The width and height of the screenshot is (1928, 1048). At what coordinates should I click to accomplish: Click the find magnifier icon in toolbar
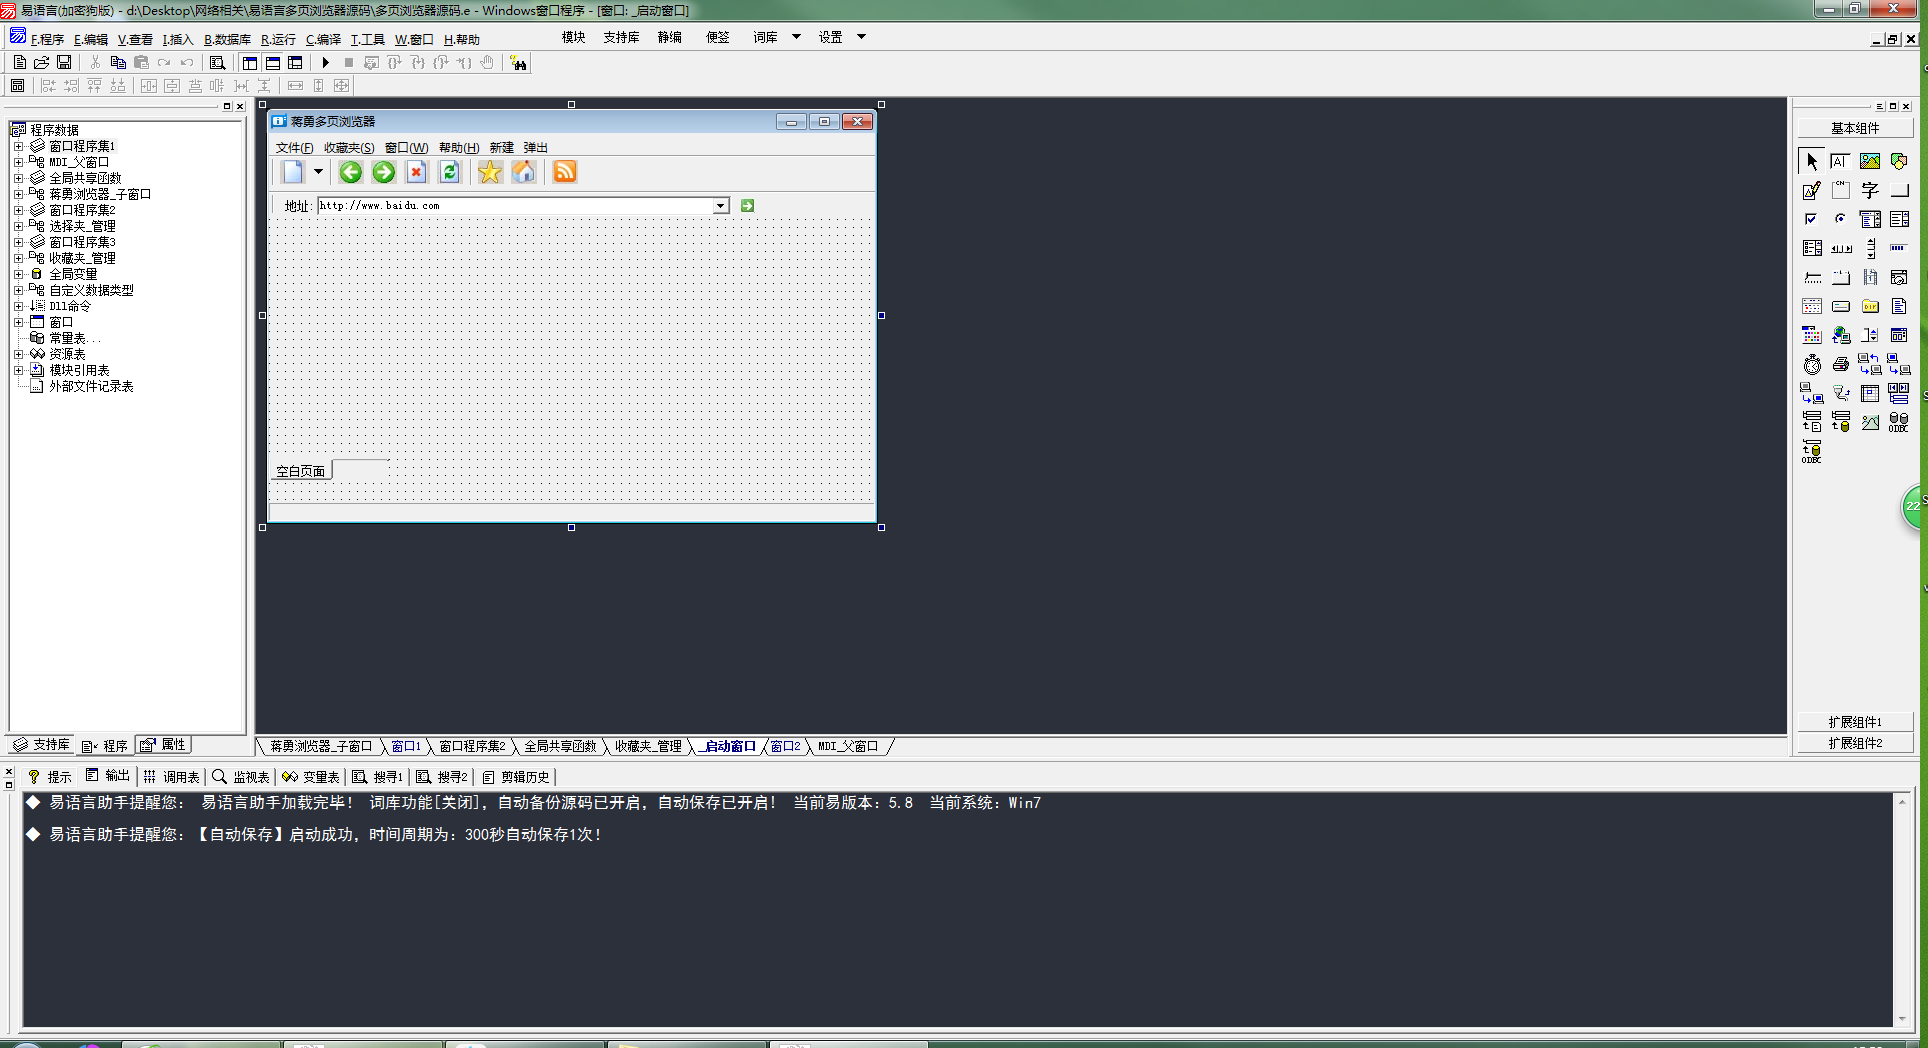217,62
